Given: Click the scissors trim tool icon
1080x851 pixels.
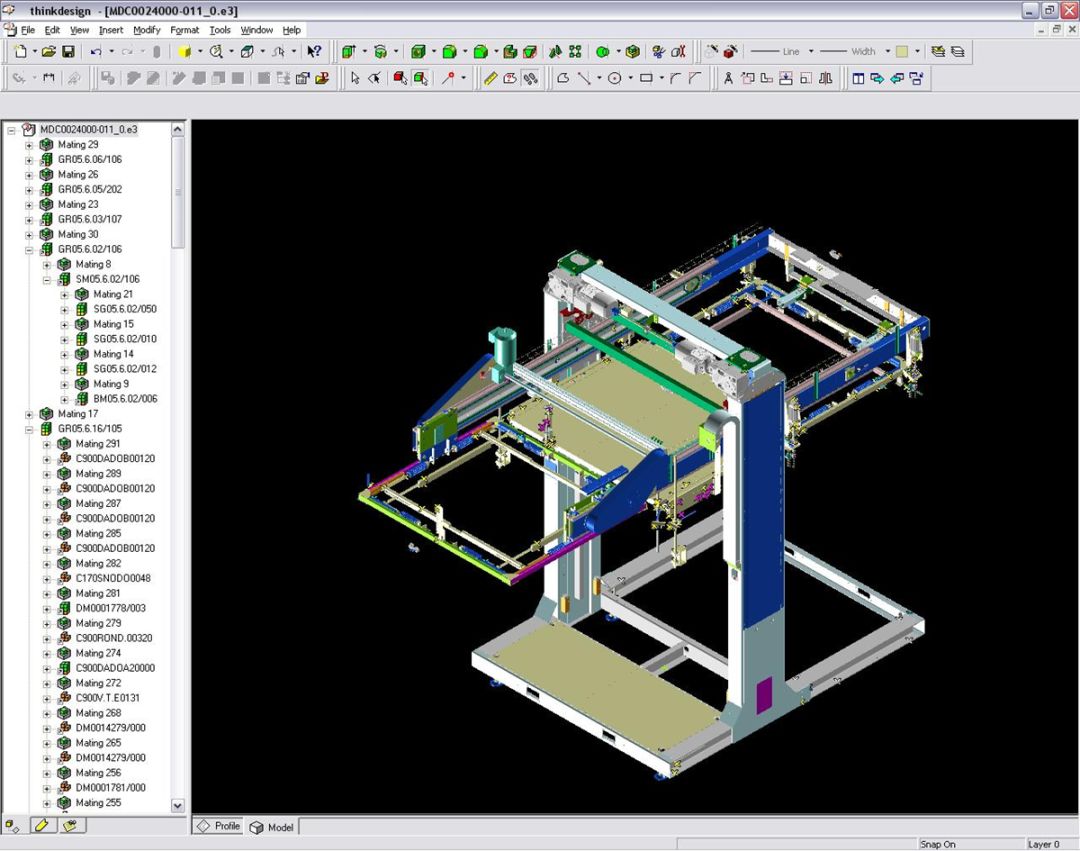Looking at the screenshot, I should click(658, 52).
